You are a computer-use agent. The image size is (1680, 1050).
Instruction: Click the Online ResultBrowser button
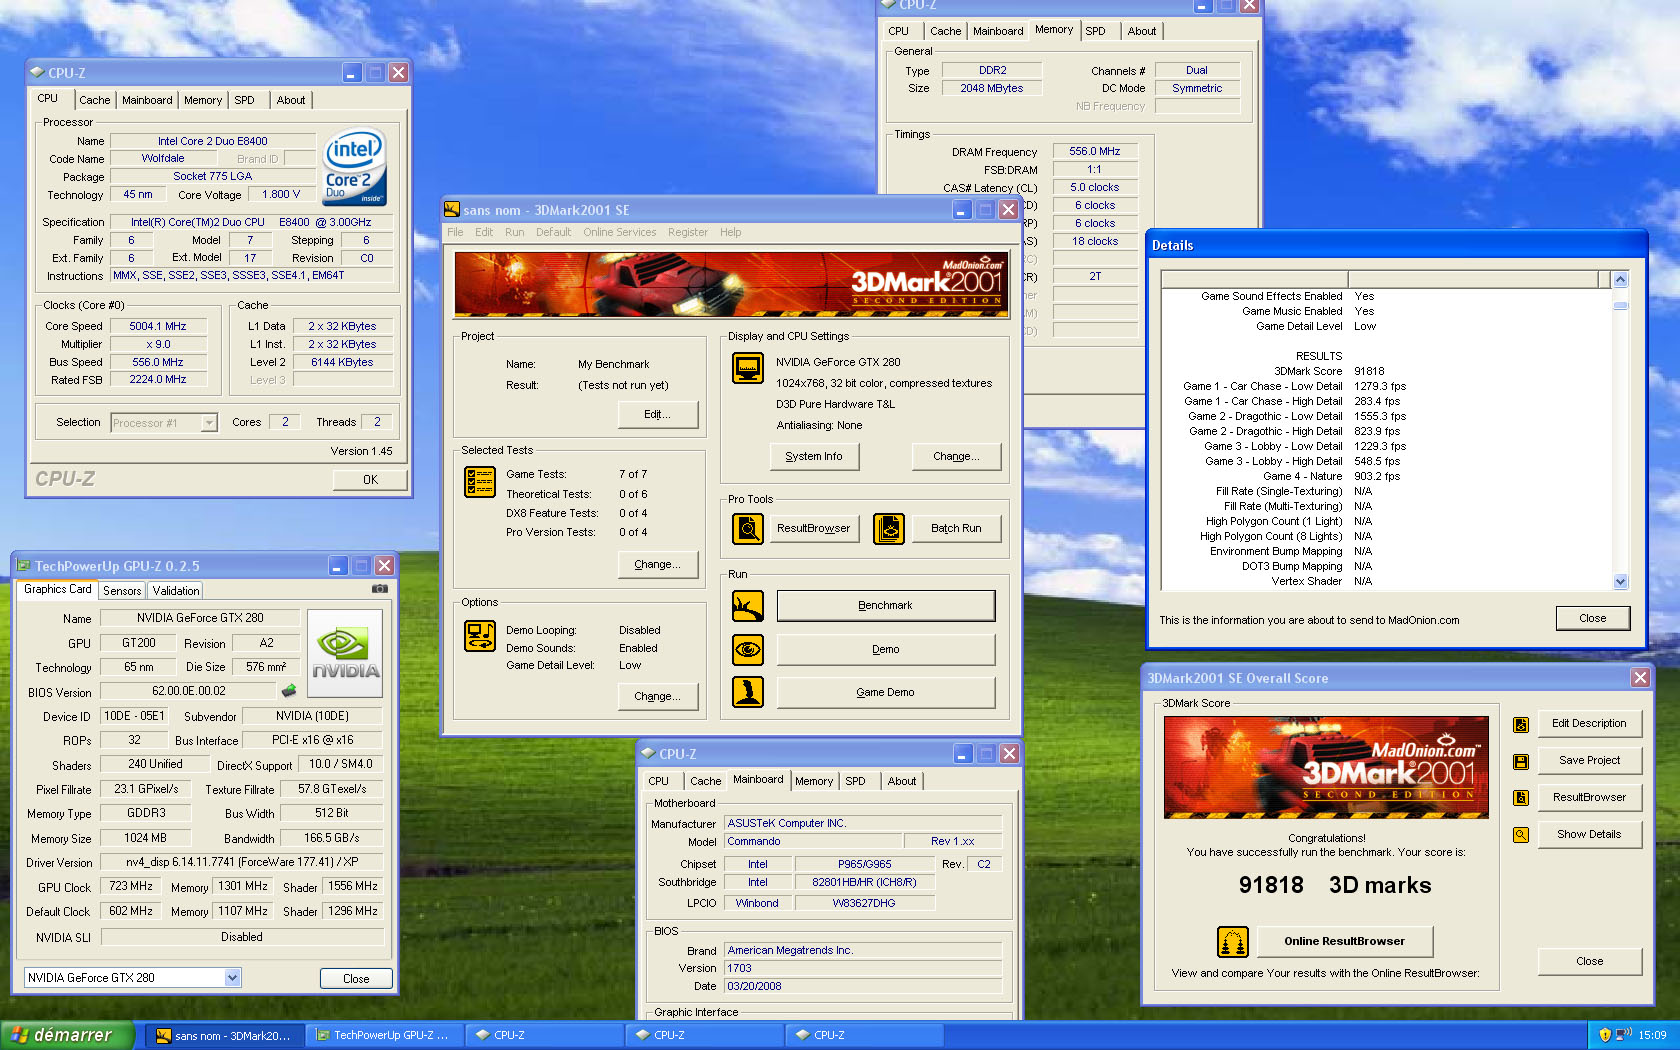[x=1344, y=942]
